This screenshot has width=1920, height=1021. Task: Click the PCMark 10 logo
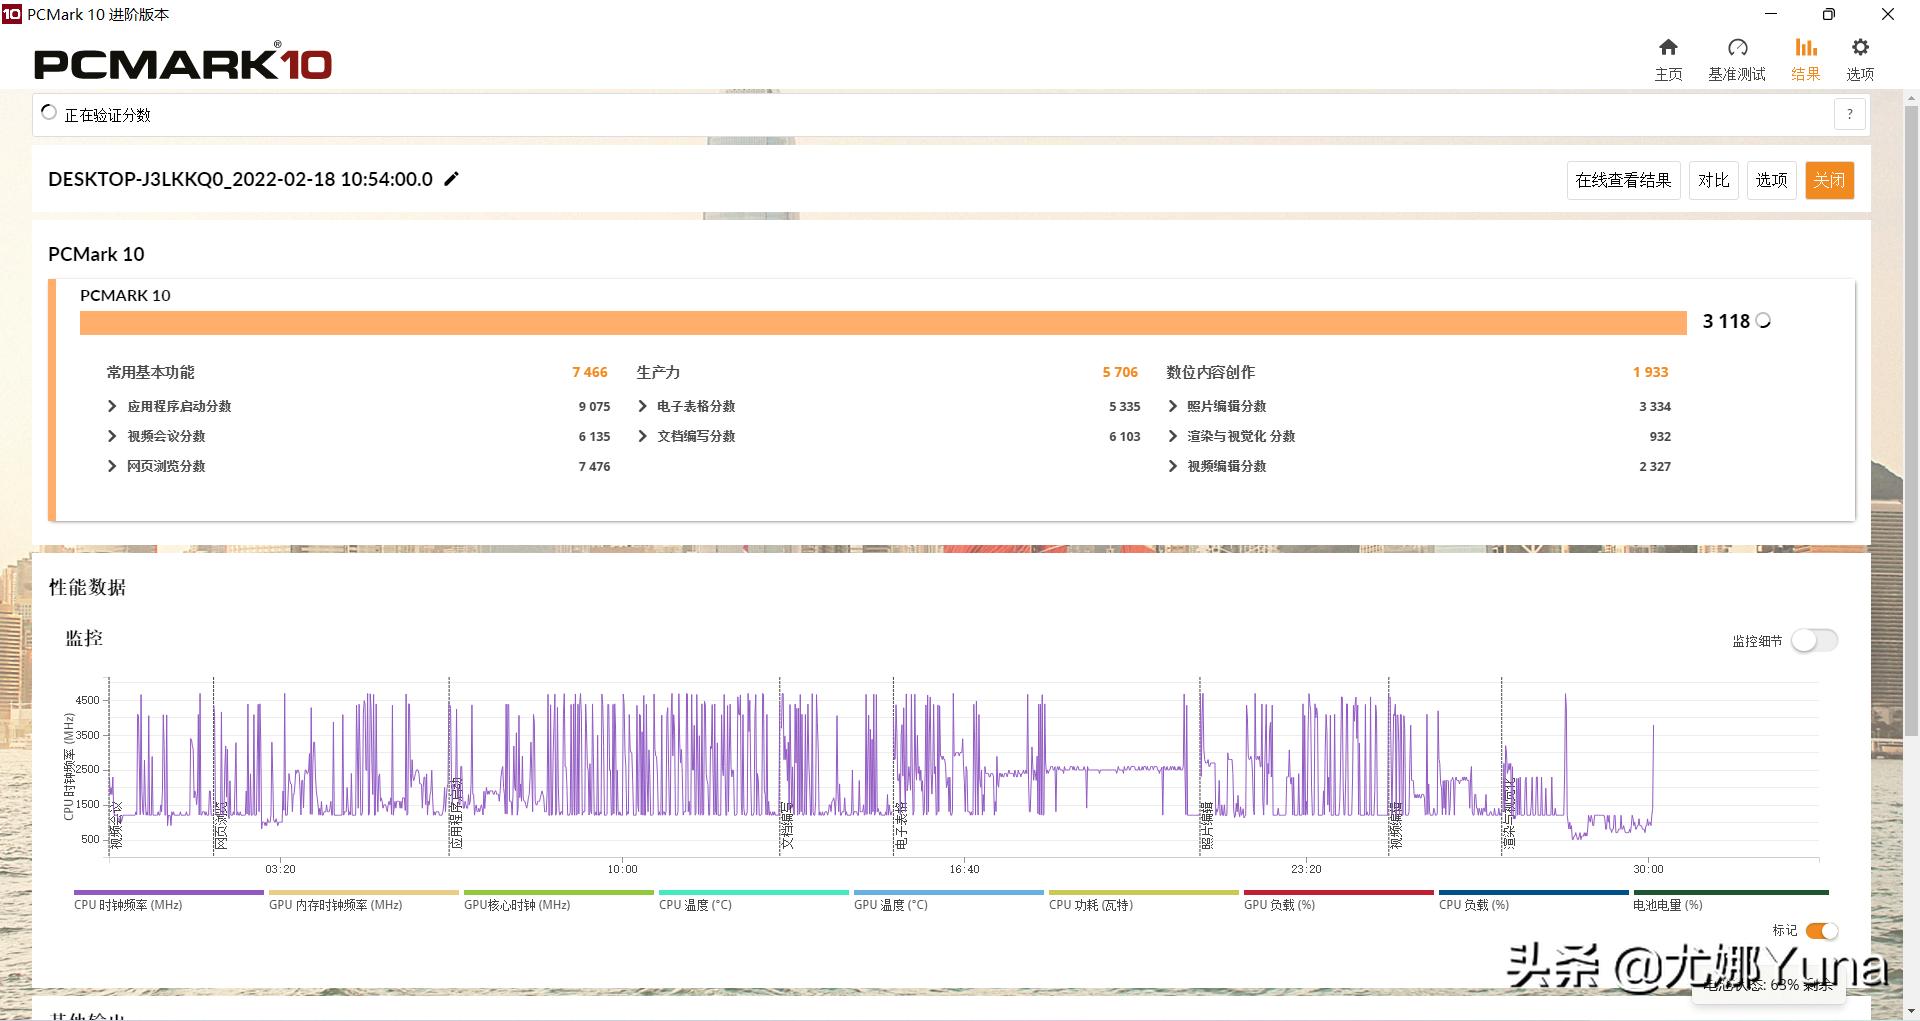(183, 63)
